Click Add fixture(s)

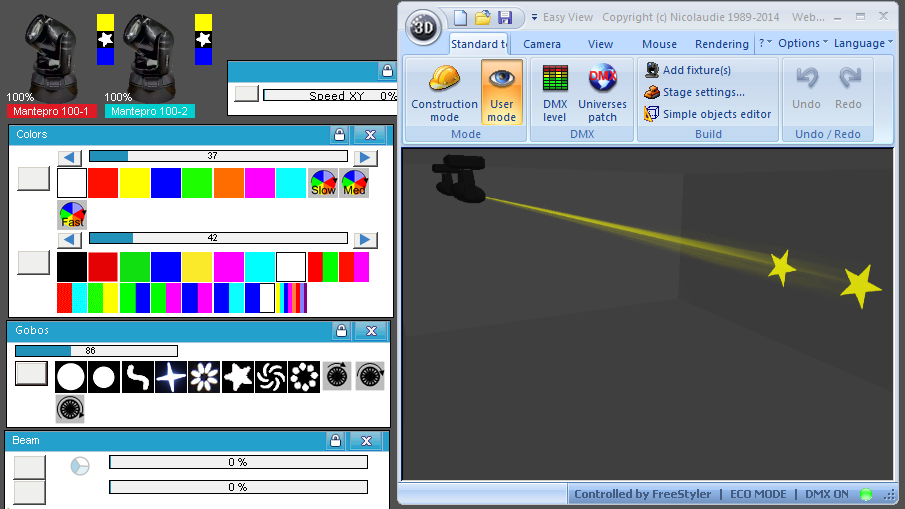tap(688, 70)
